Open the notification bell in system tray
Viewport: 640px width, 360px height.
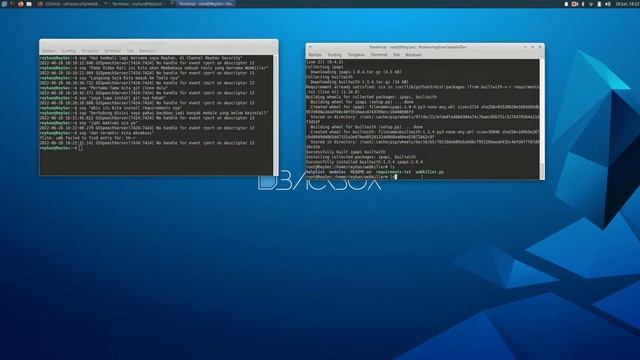click(567, 4)
